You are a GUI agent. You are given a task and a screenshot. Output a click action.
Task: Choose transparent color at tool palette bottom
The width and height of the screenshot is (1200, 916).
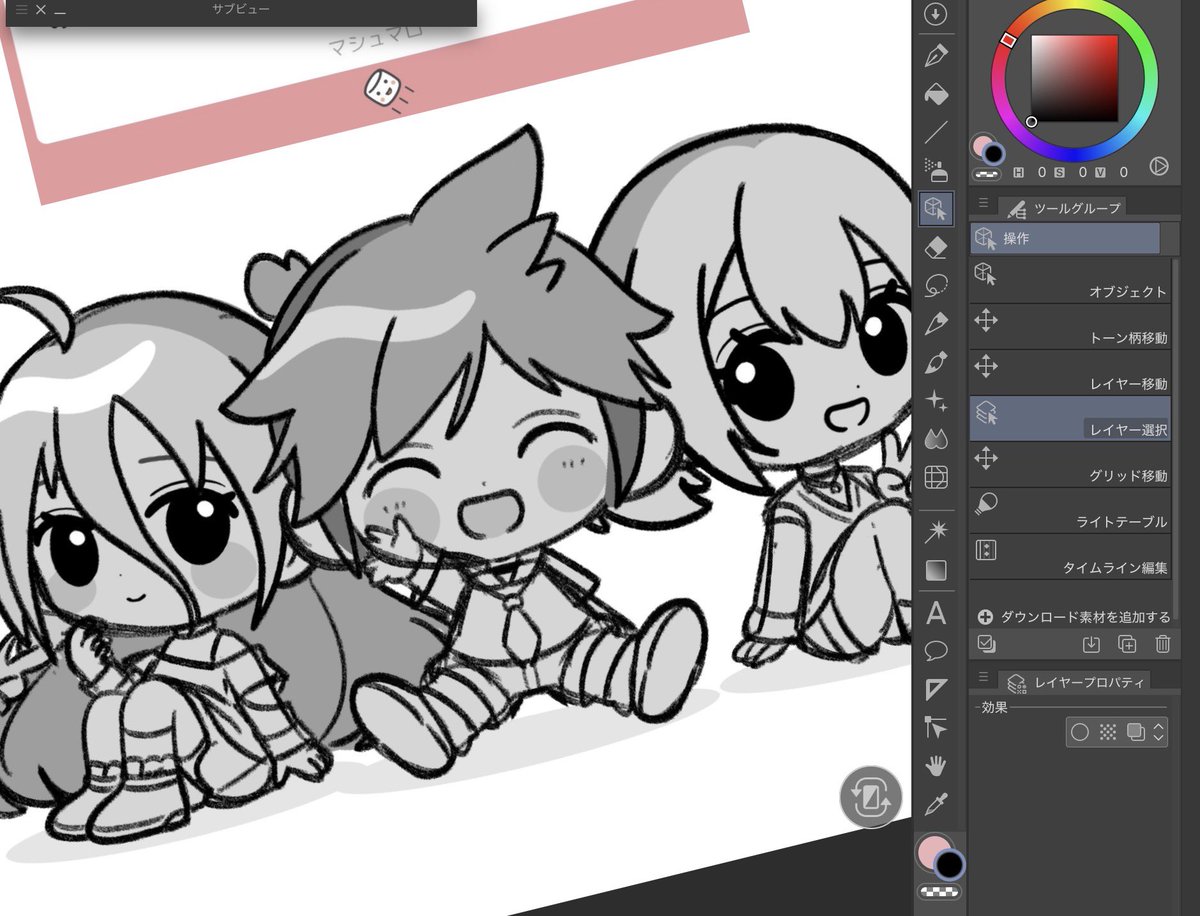click(939, 892)
